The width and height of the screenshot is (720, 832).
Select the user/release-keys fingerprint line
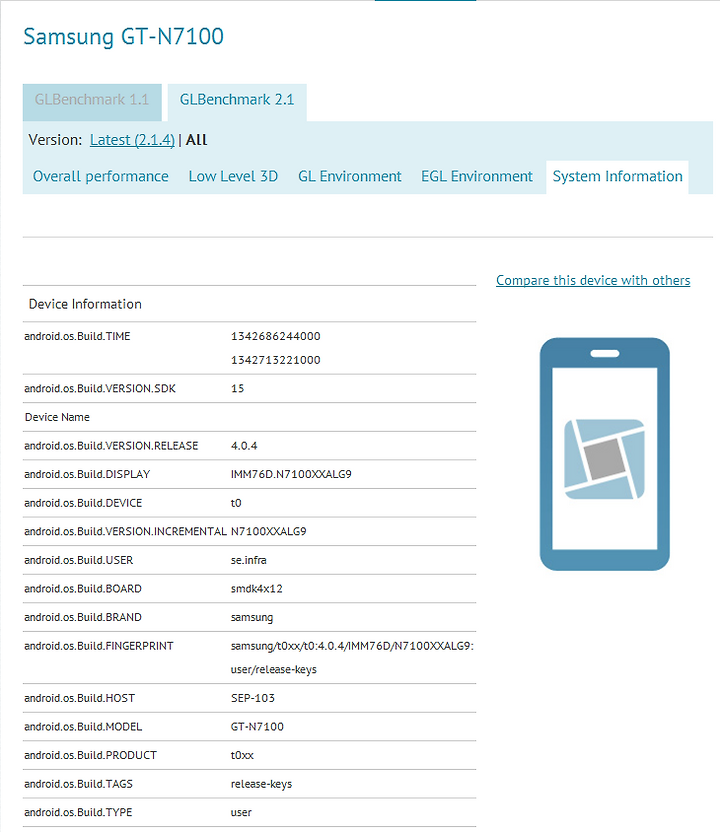(x=274, y=670)
